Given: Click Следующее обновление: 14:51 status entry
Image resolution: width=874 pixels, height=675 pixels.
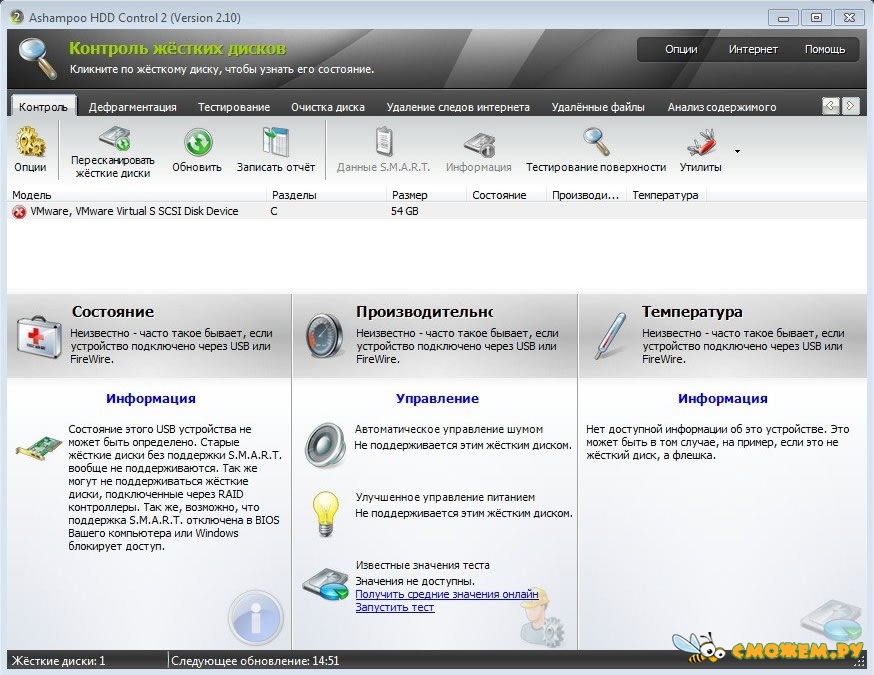Looking at the screenshot, I should click(x=255, y=661).
